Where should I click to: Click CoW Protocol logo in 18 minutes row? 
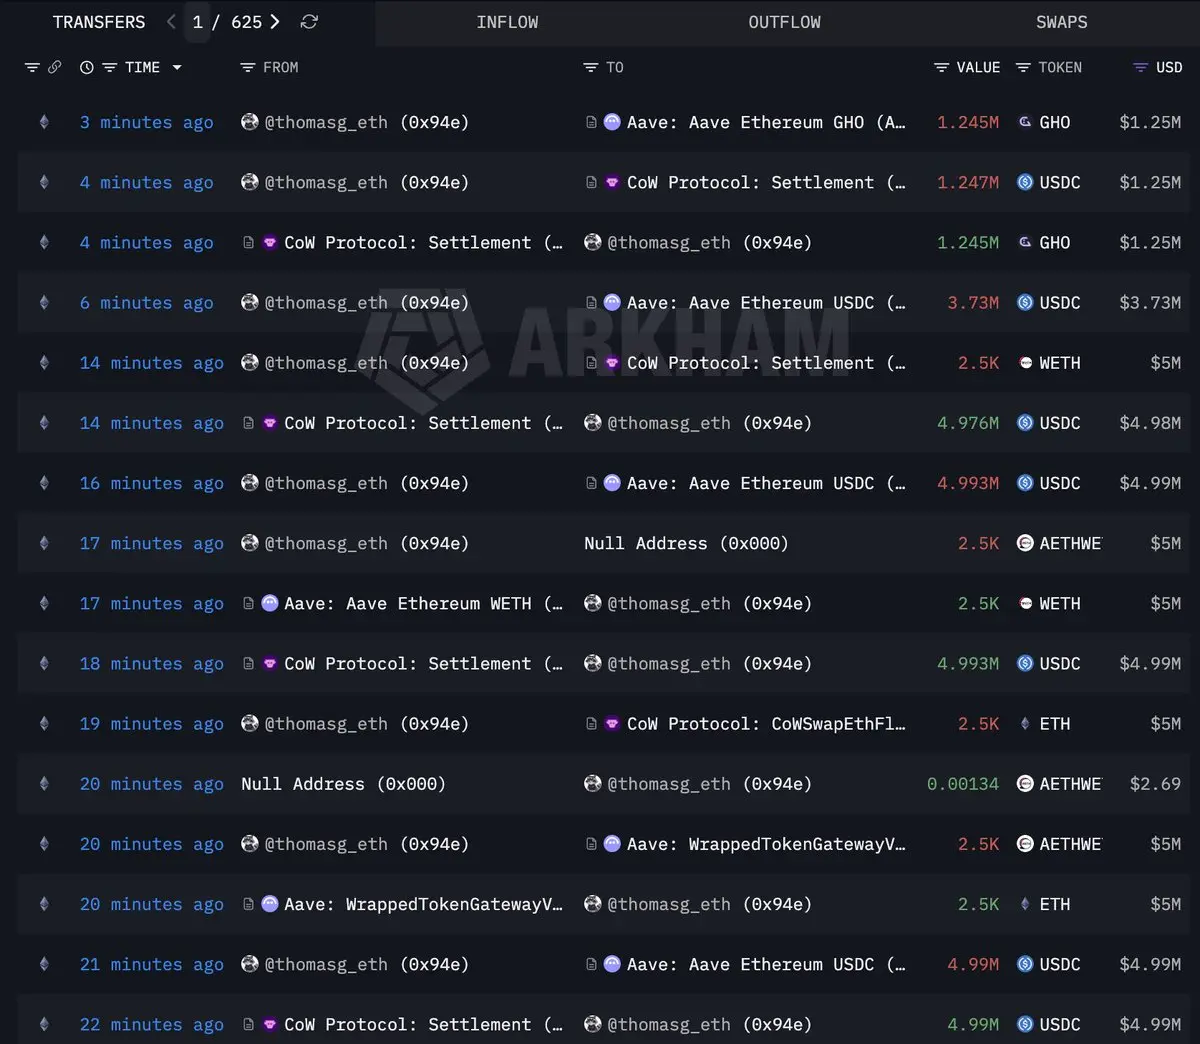coord(269,663)
